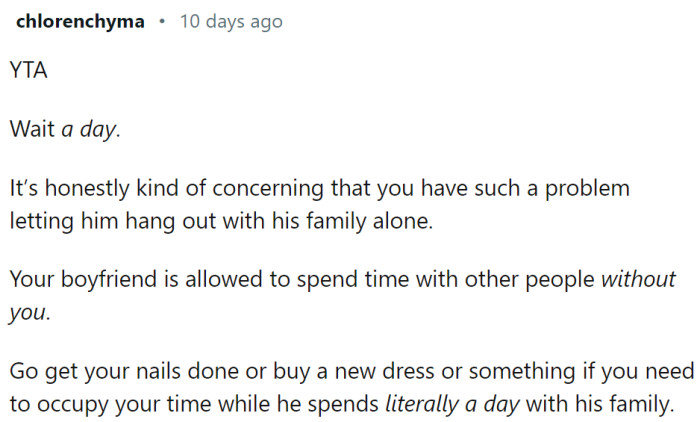This screenshot has width=700, height=422.
Task: Click the italic "you." on its own line
Action: pos(28,311)
